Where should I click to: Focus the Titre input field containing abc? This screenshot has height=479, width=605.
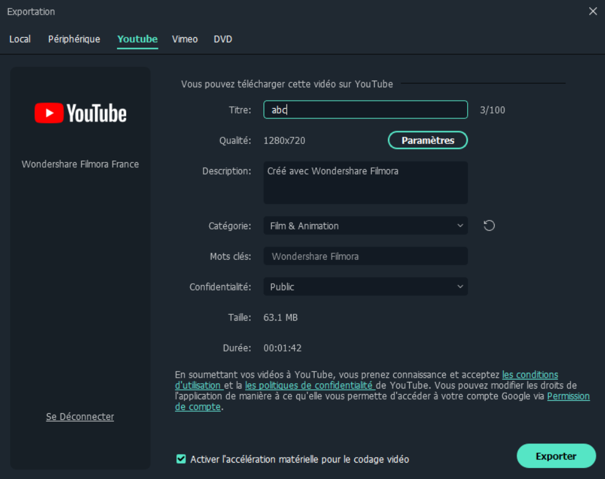(365, 110)
